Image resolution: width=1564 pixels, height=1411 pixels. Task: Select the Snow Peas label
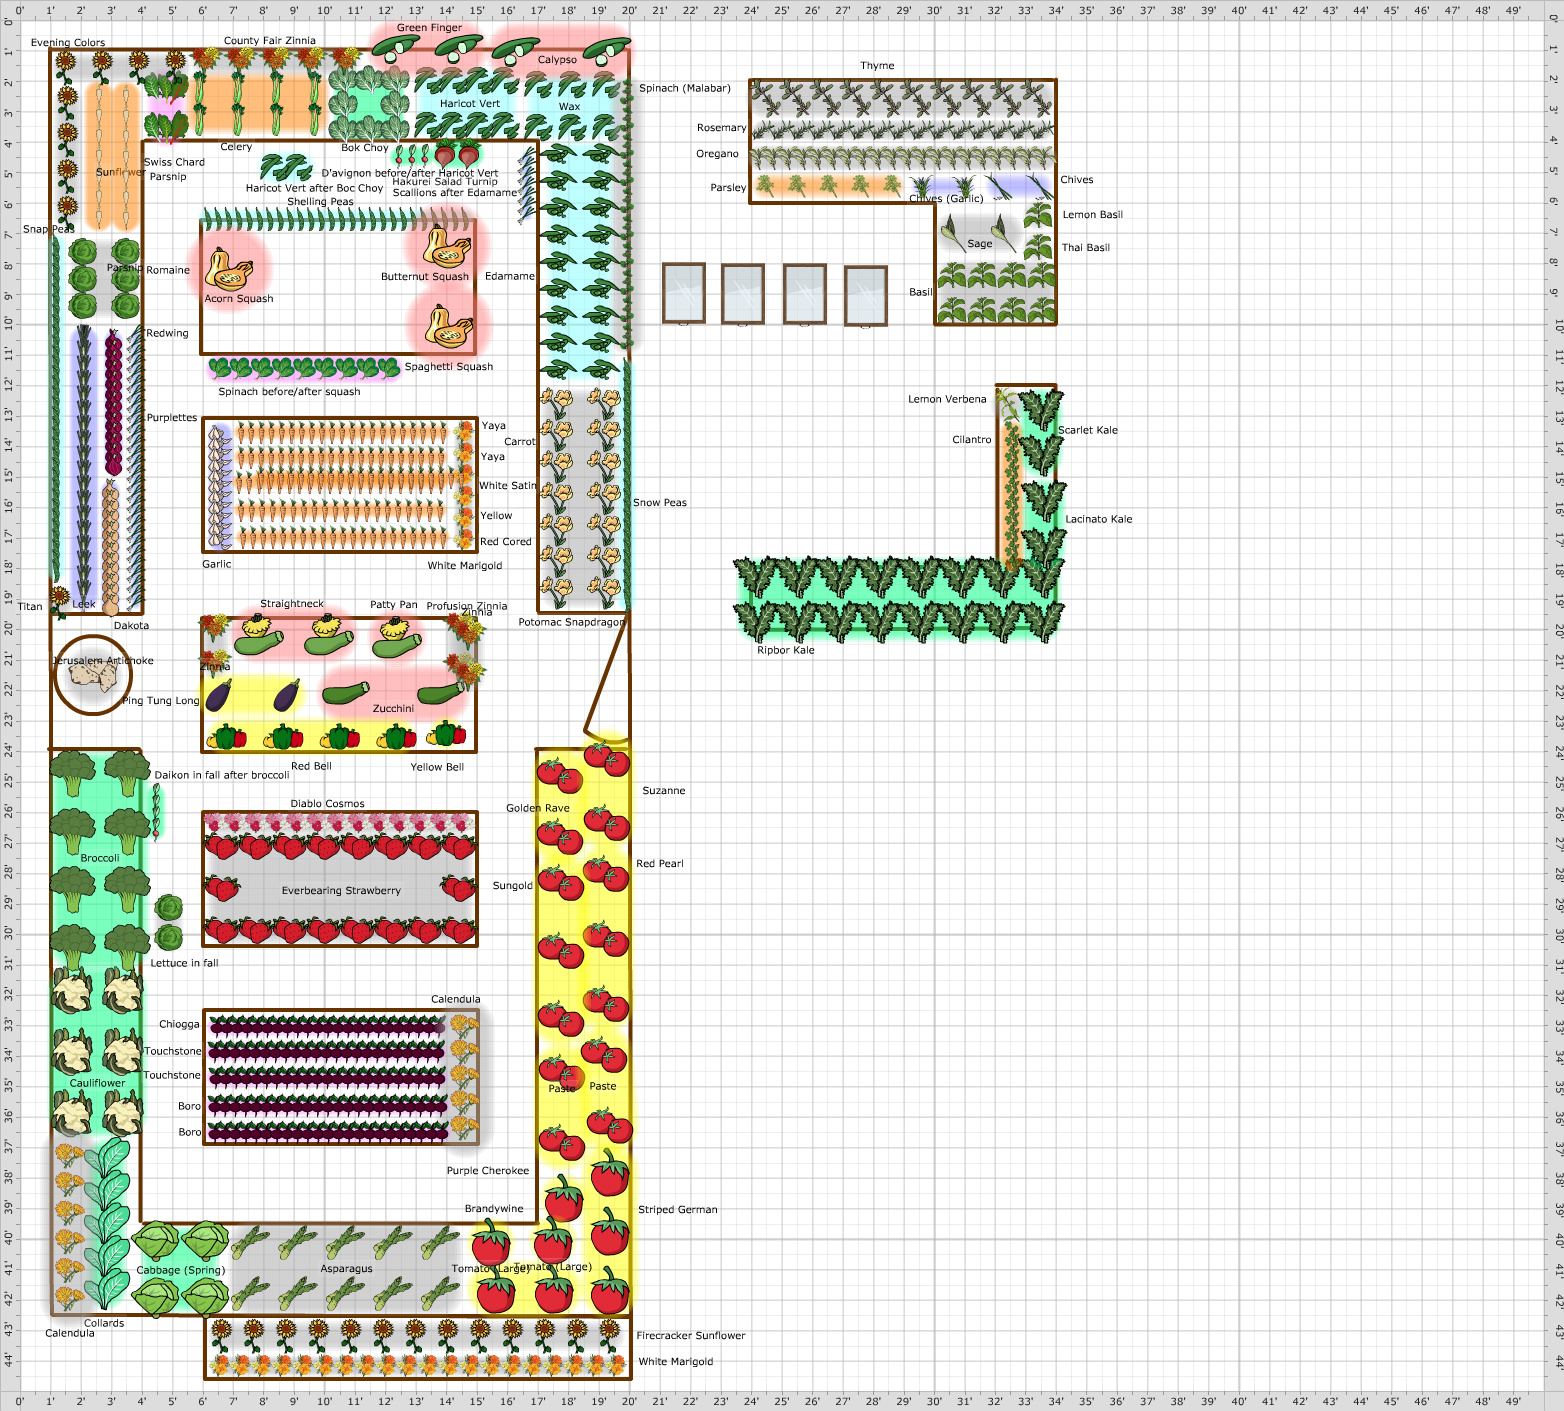click(x=659, y=502)
